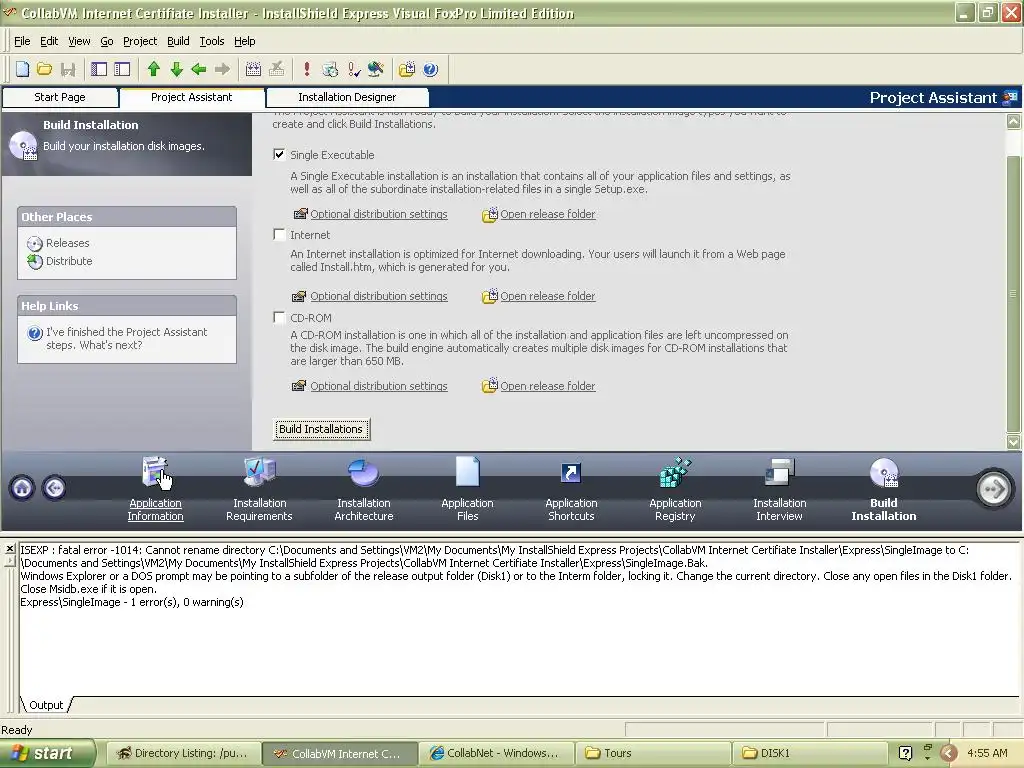1024x768 pixels.
Task: Open CD-ROM optional distribution settings
Action: pyautogui.click(x=379, y=387)
